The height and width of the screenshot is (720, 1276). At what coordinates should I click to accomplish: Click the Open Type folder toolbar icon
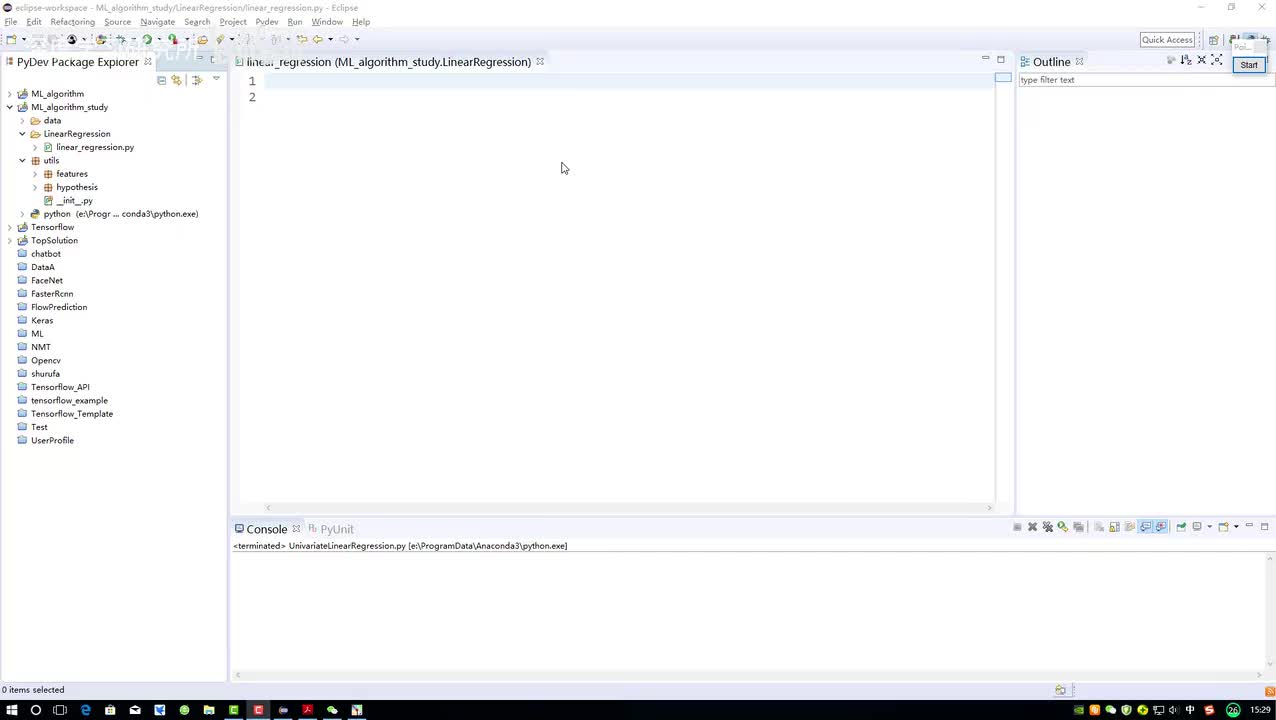point(202,40)
